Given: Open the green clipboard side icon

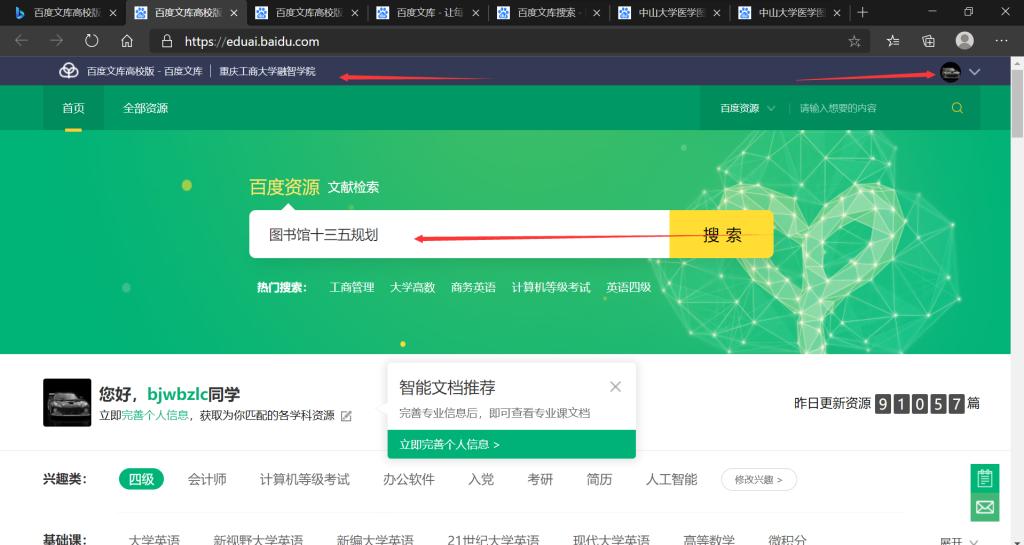Looking at the screenshot, I should 984,478.
